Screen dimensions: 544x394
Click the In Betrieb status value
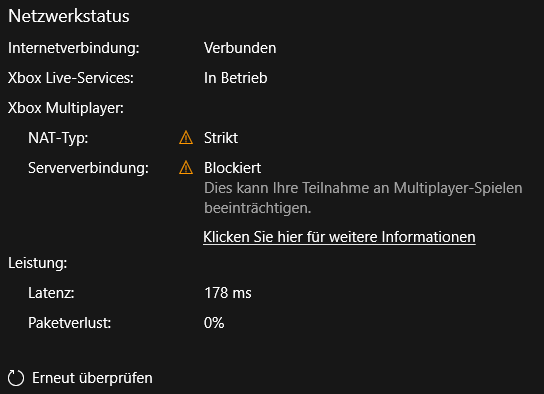pyautogui.click(x=236, y=78)
